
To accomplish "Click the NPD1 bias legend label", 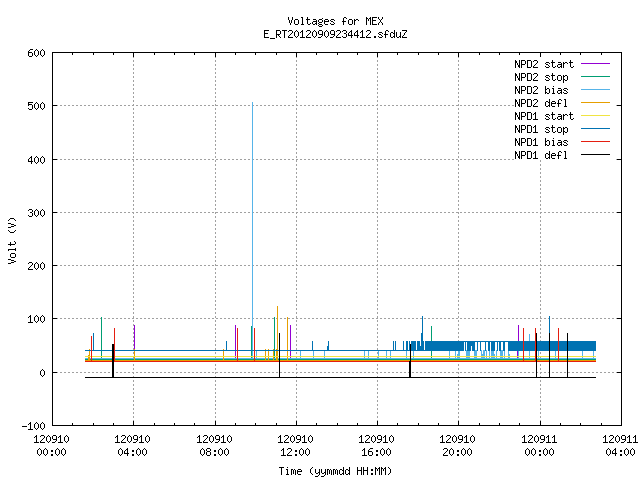I will (x=541, y=142).
